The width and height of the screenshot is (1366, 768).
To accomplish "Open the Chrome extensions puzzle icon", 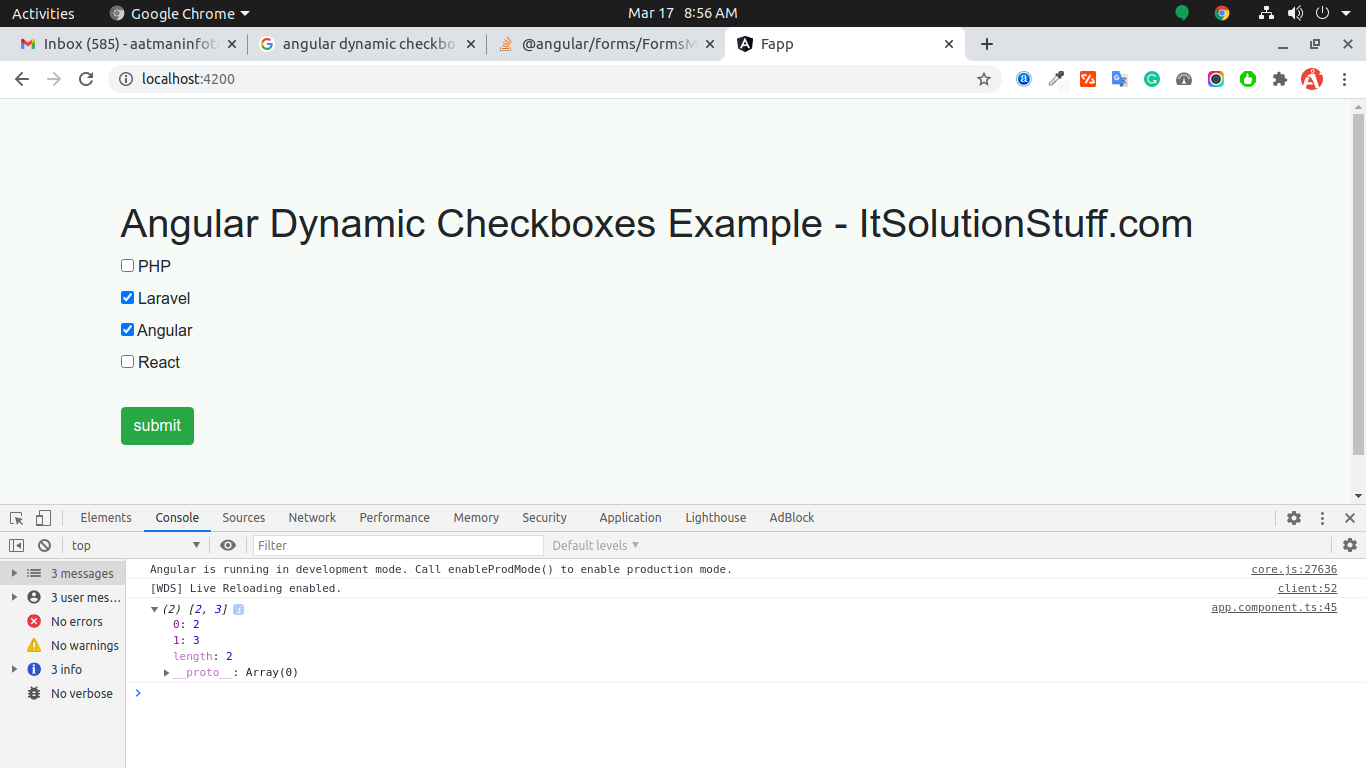I will (x=1280, y=78).
